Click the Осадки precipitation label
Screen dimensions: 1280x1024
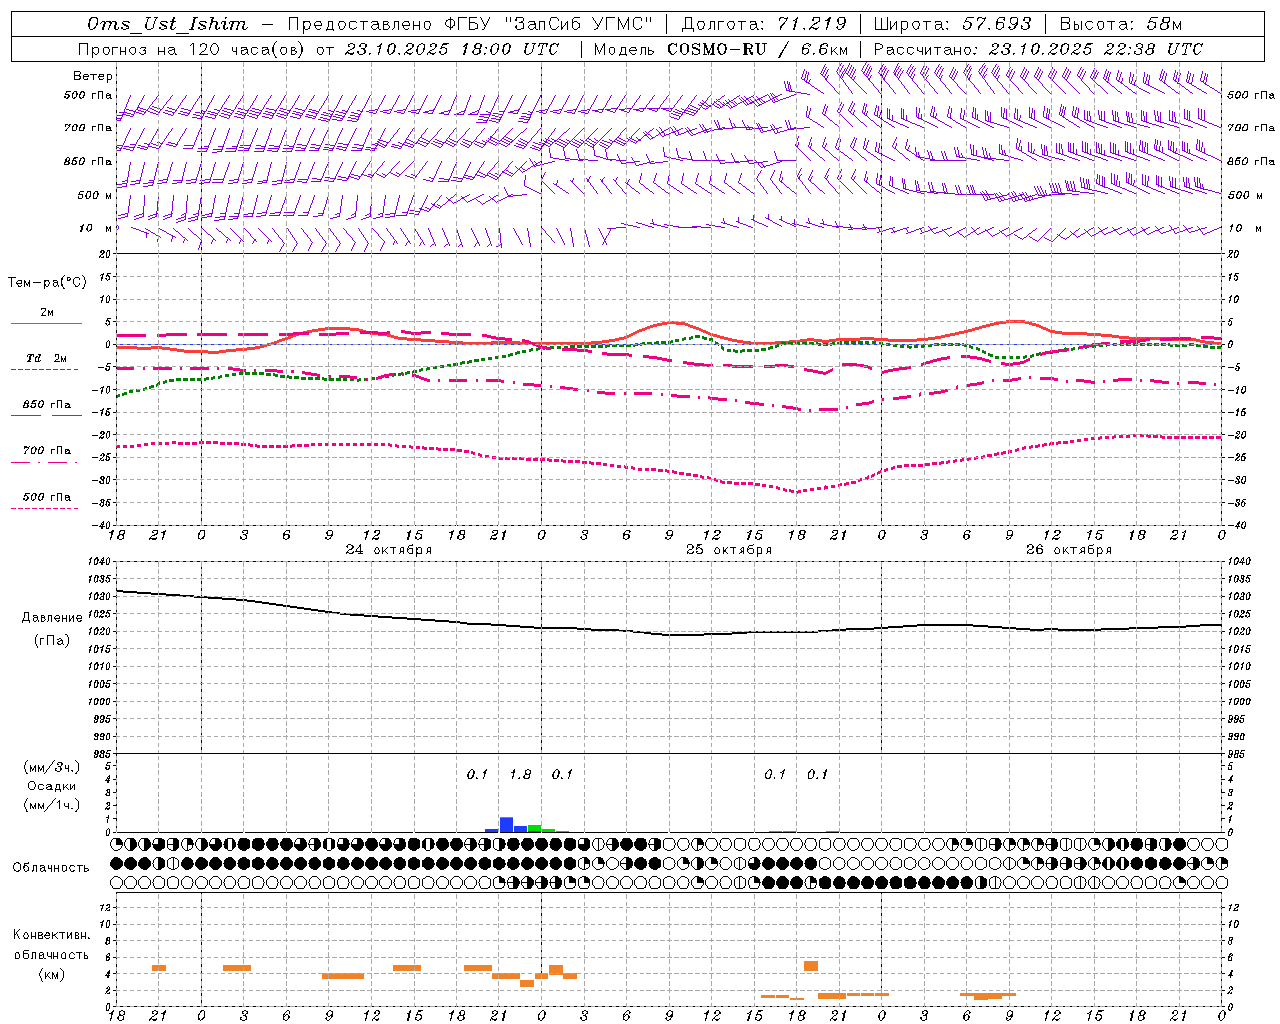click(52, 786)
